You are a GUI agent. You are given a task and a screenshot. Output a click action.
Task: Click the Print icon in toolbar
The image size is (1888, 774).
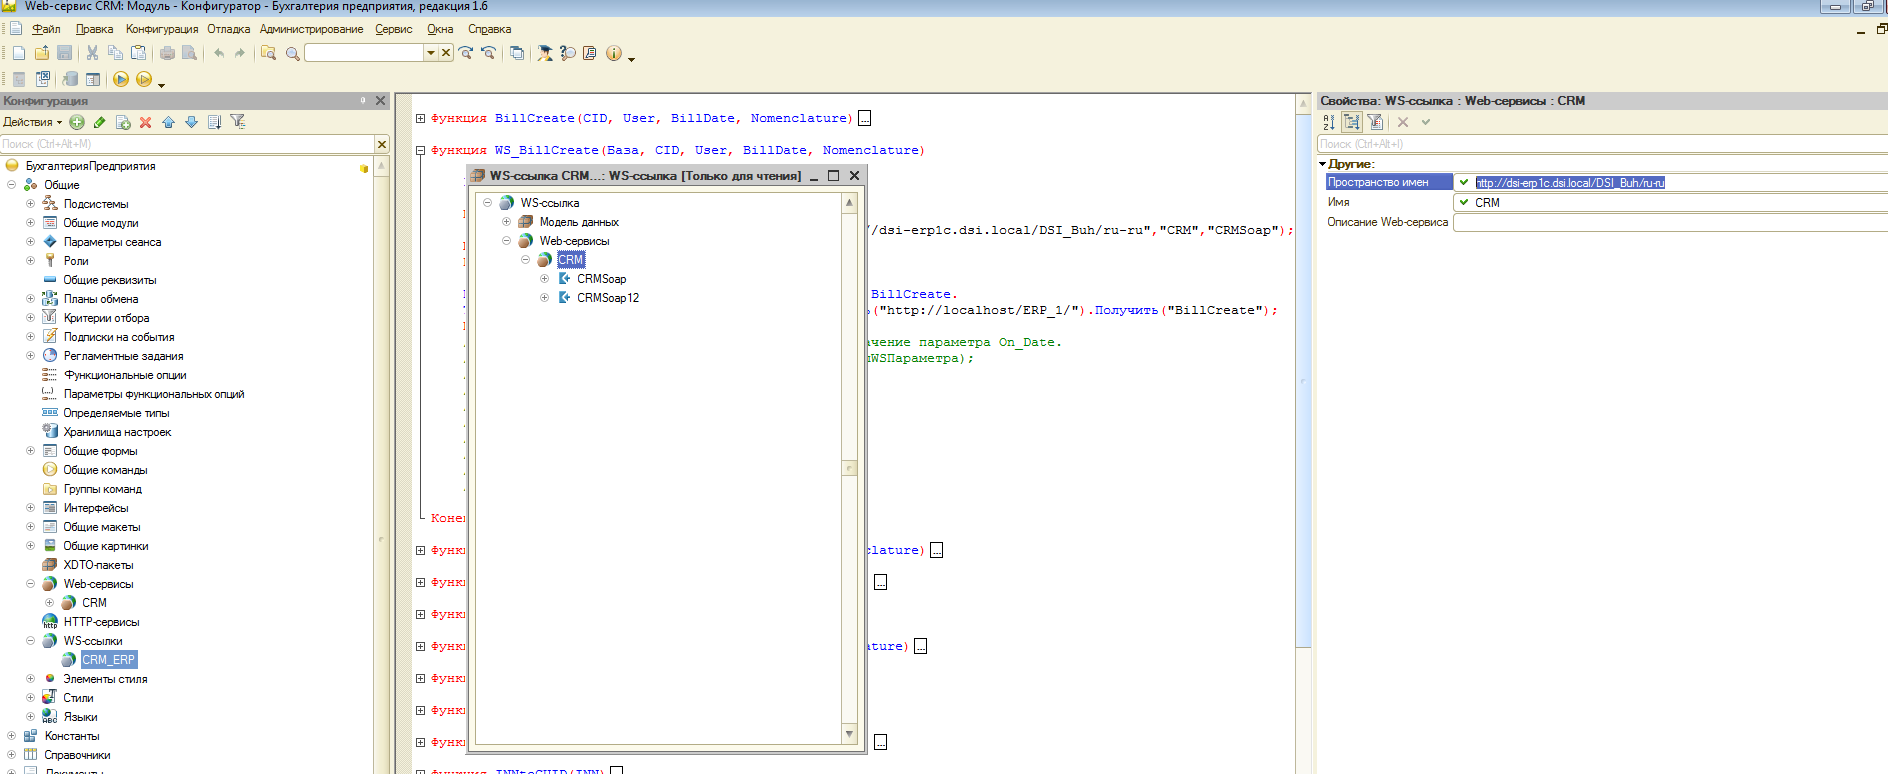167,53
